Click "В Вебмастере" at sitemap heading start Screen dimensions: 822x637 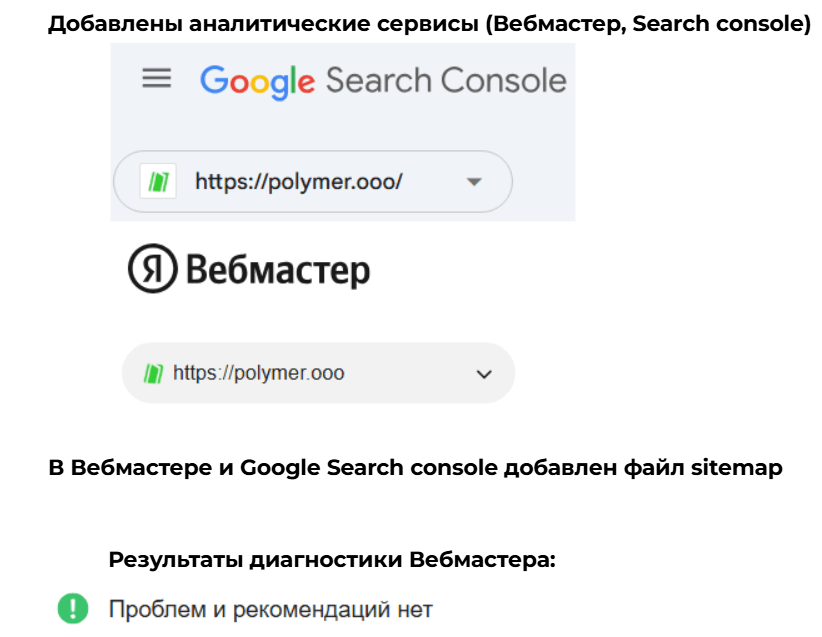point(110,467)
